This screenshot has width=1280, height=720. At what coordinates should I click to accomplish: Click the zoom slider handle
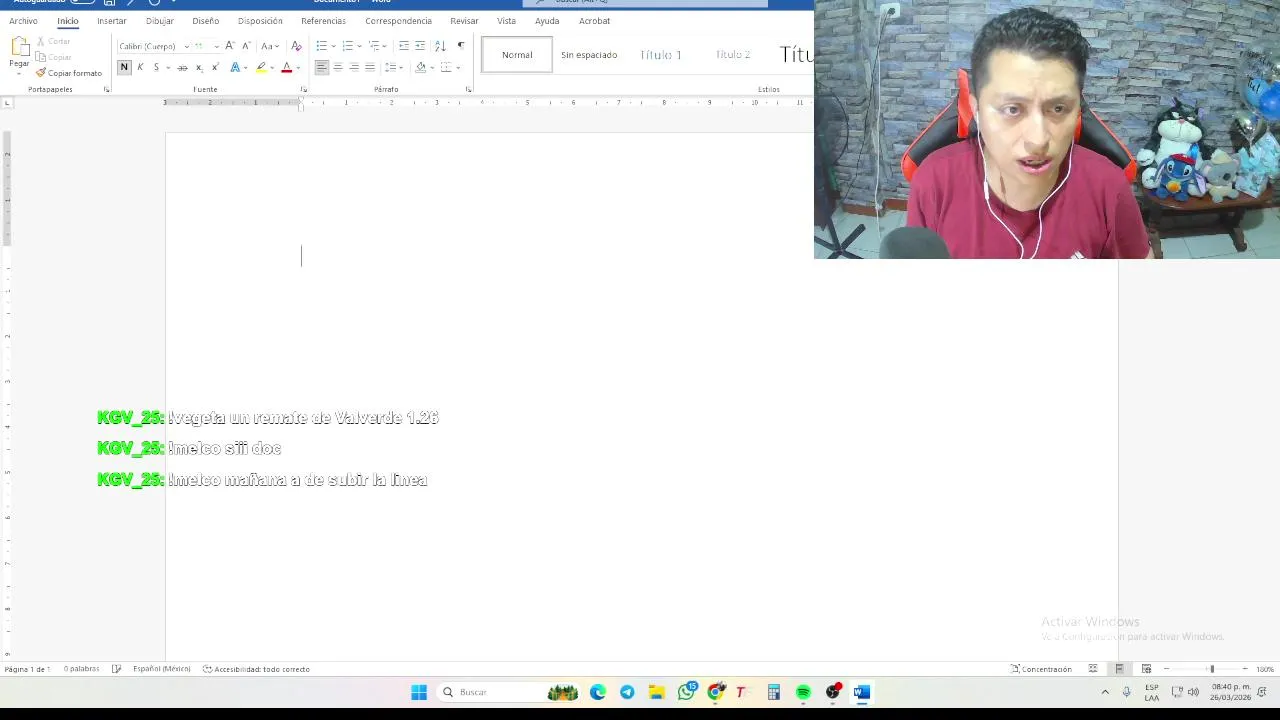1212,669
